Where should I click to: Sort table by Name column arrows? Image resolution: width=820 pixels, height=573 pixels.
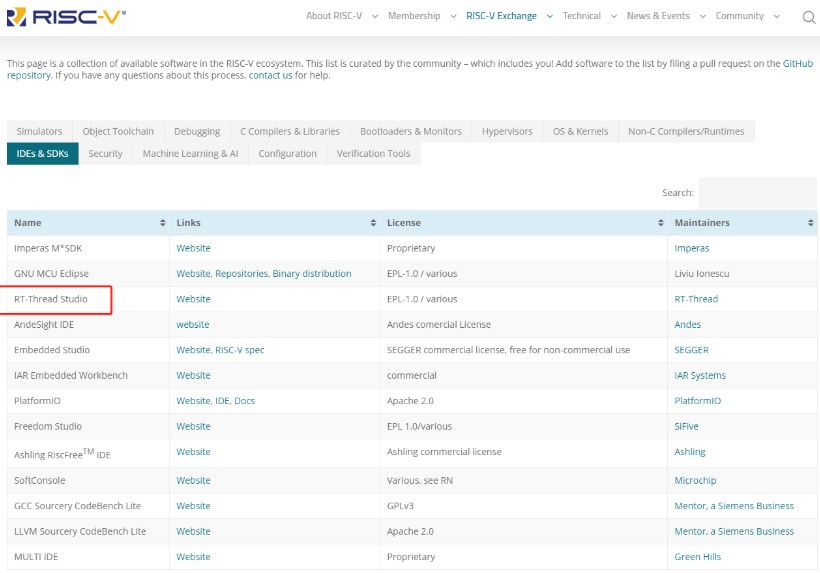pos(163,223)
